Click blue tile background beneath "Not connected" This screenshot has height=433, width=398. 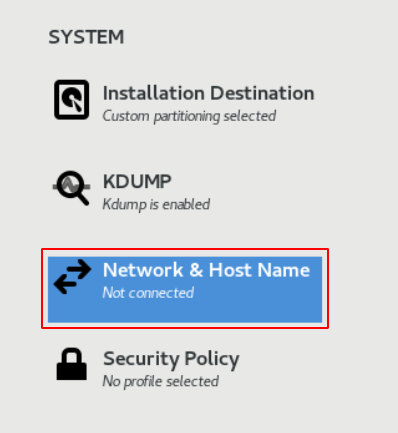point(185,312)
